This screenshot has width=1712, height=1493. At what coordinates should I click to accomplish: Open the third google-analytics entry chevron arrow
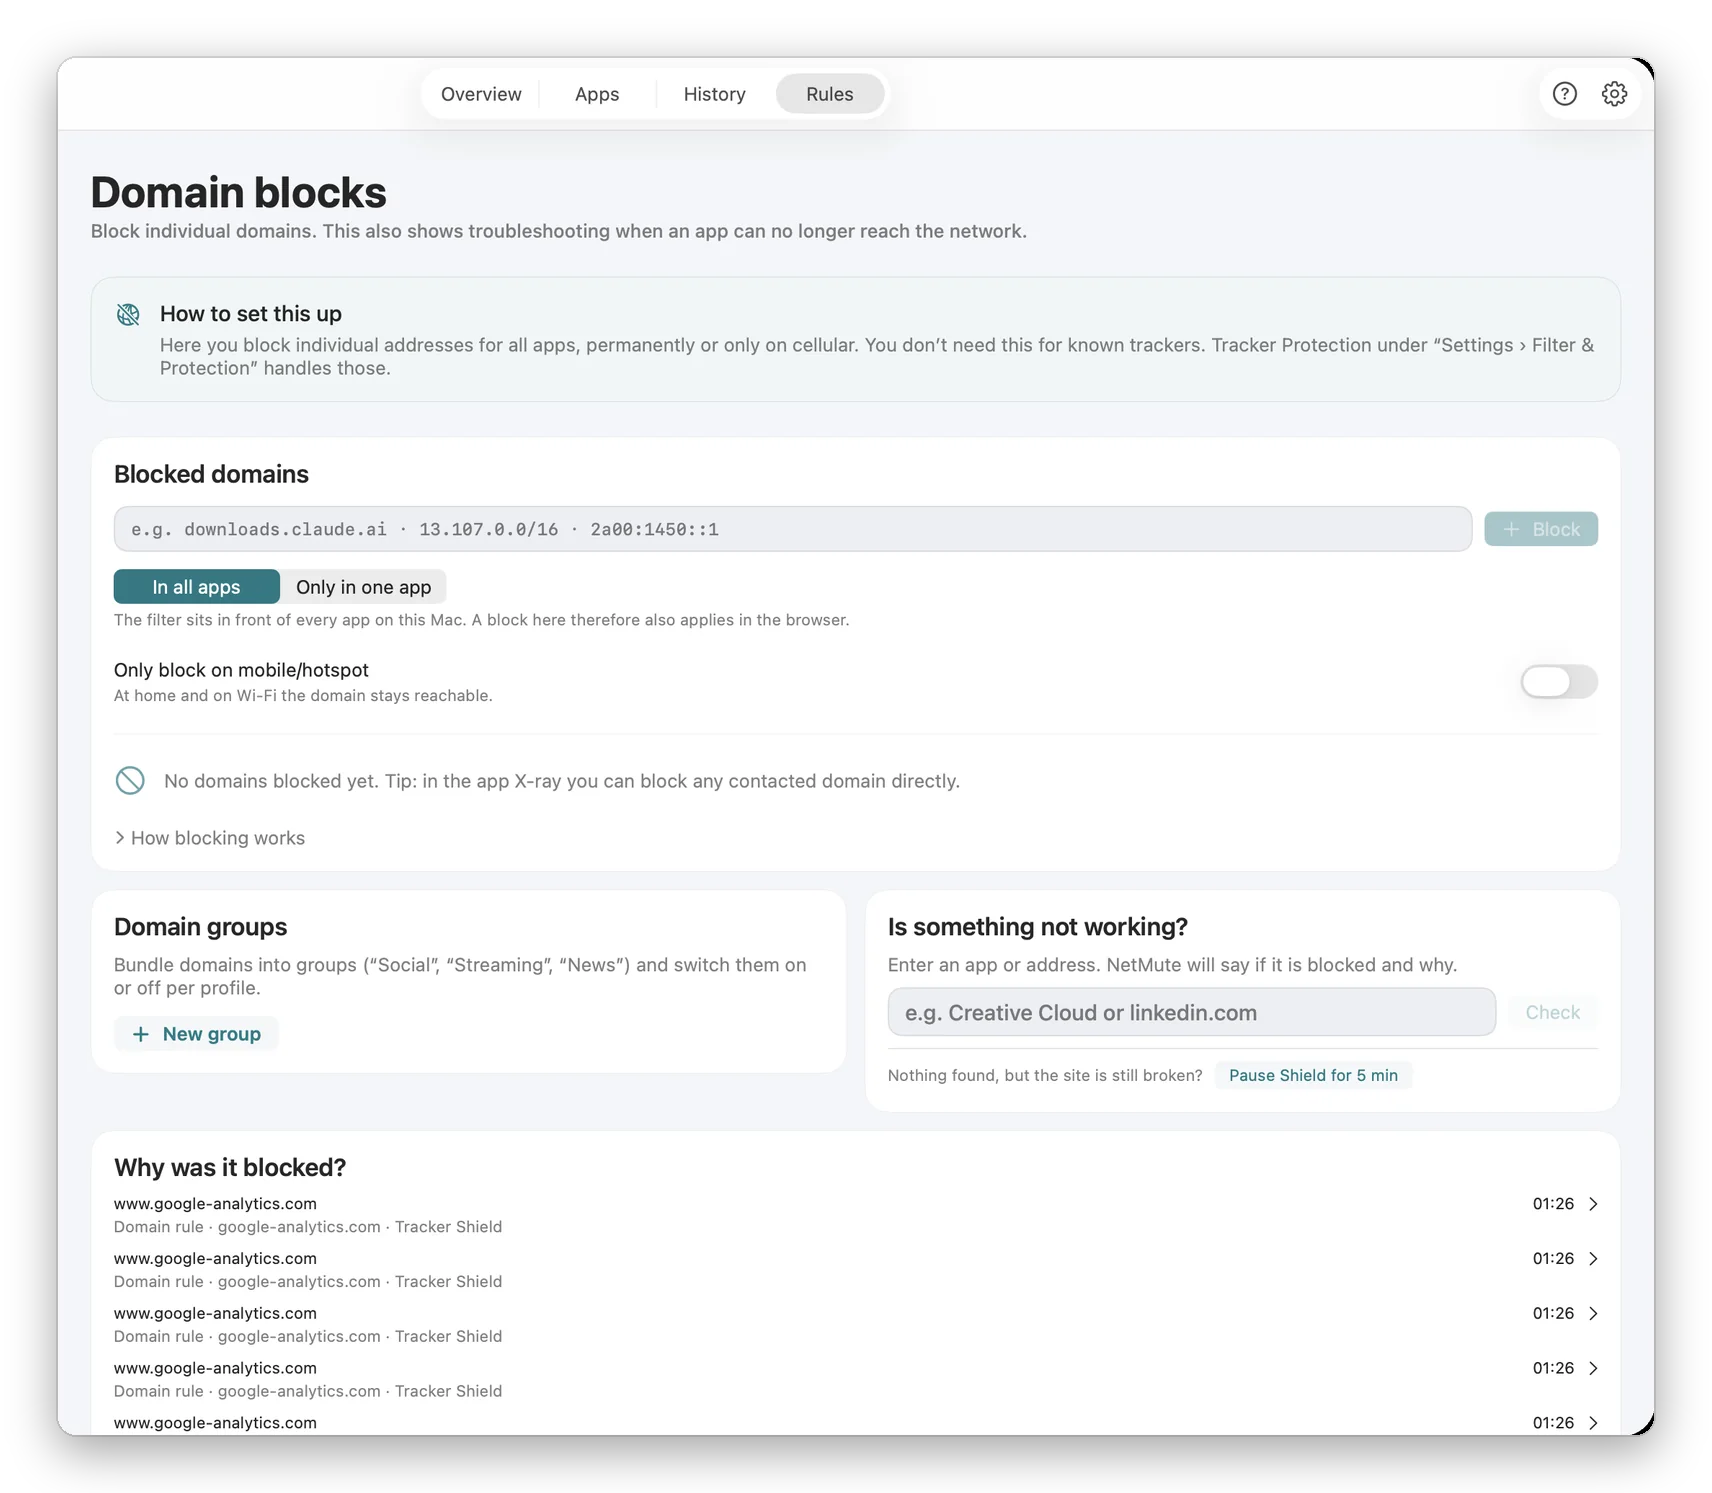(x=1593, y=1313)
